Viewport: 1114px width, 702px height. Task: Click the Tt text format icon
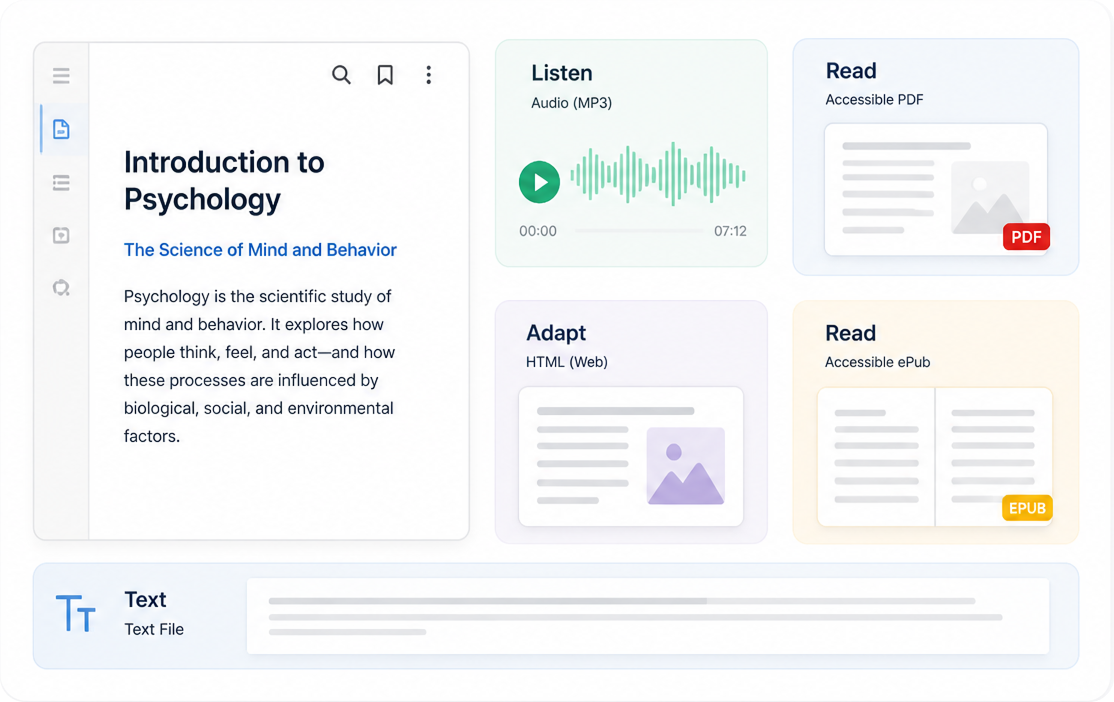(x=75, y=613)
